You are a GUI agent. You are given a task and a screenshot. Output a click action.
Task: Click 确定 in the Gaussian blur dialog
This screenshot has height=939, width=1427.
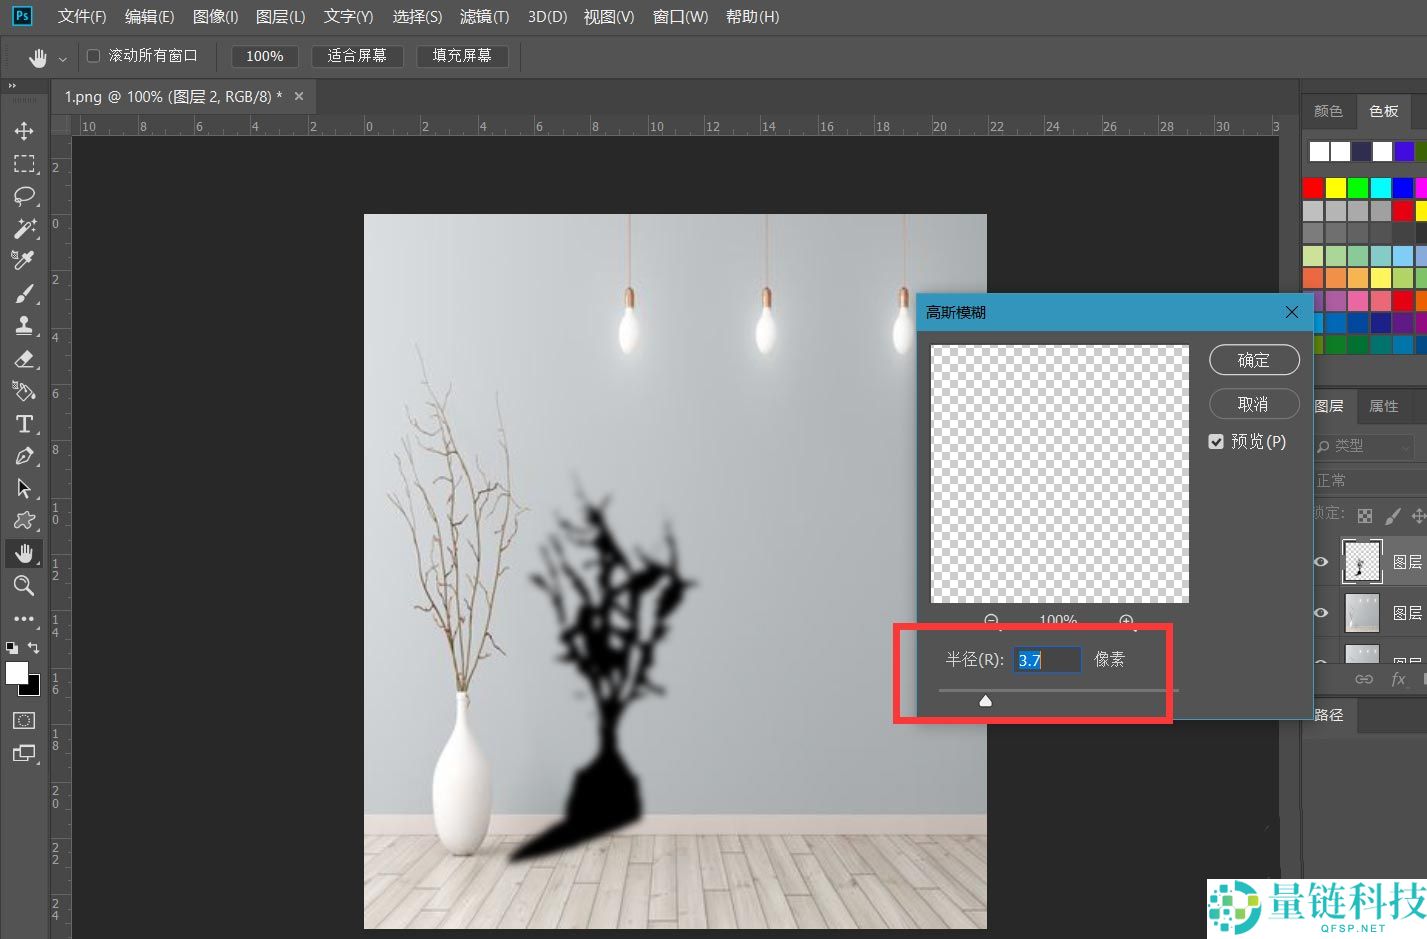coord(1254,360)
